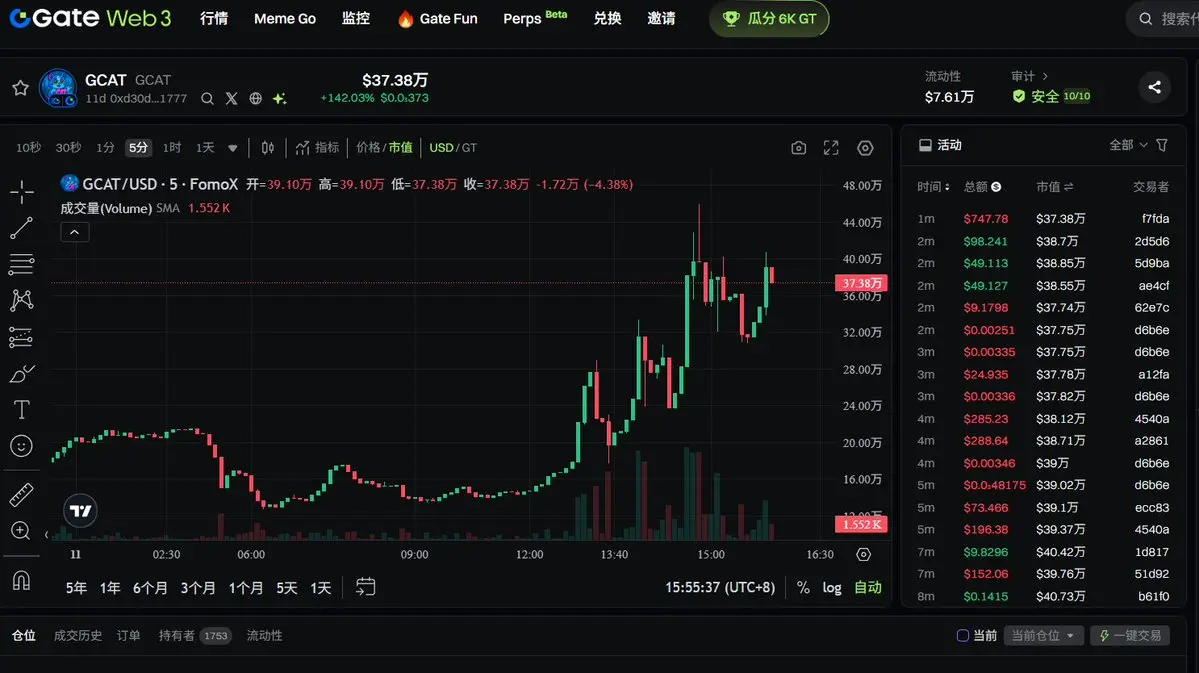
Task: Expand the 审计 audit details arrow
Action: click(1045, 76)
